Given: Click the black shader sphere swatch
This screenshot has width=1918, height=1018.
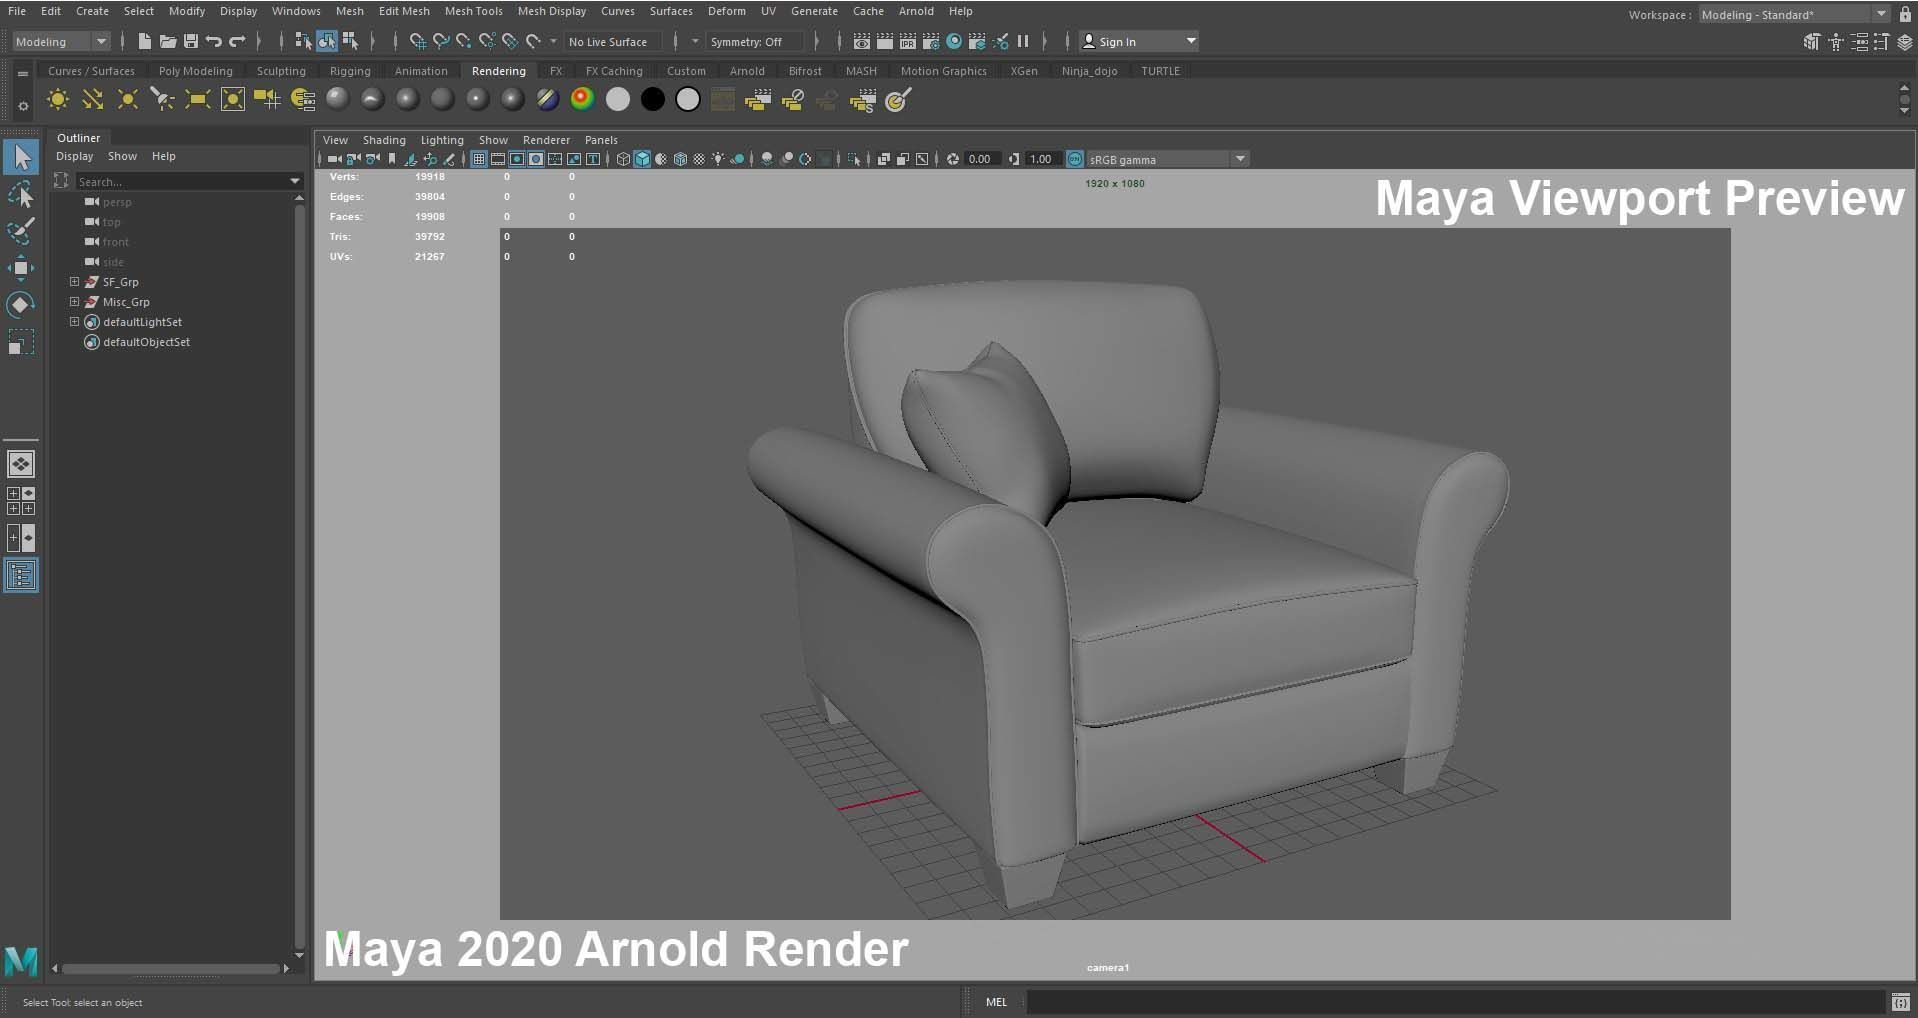Looking at the screenshot, I should [652, 99].
